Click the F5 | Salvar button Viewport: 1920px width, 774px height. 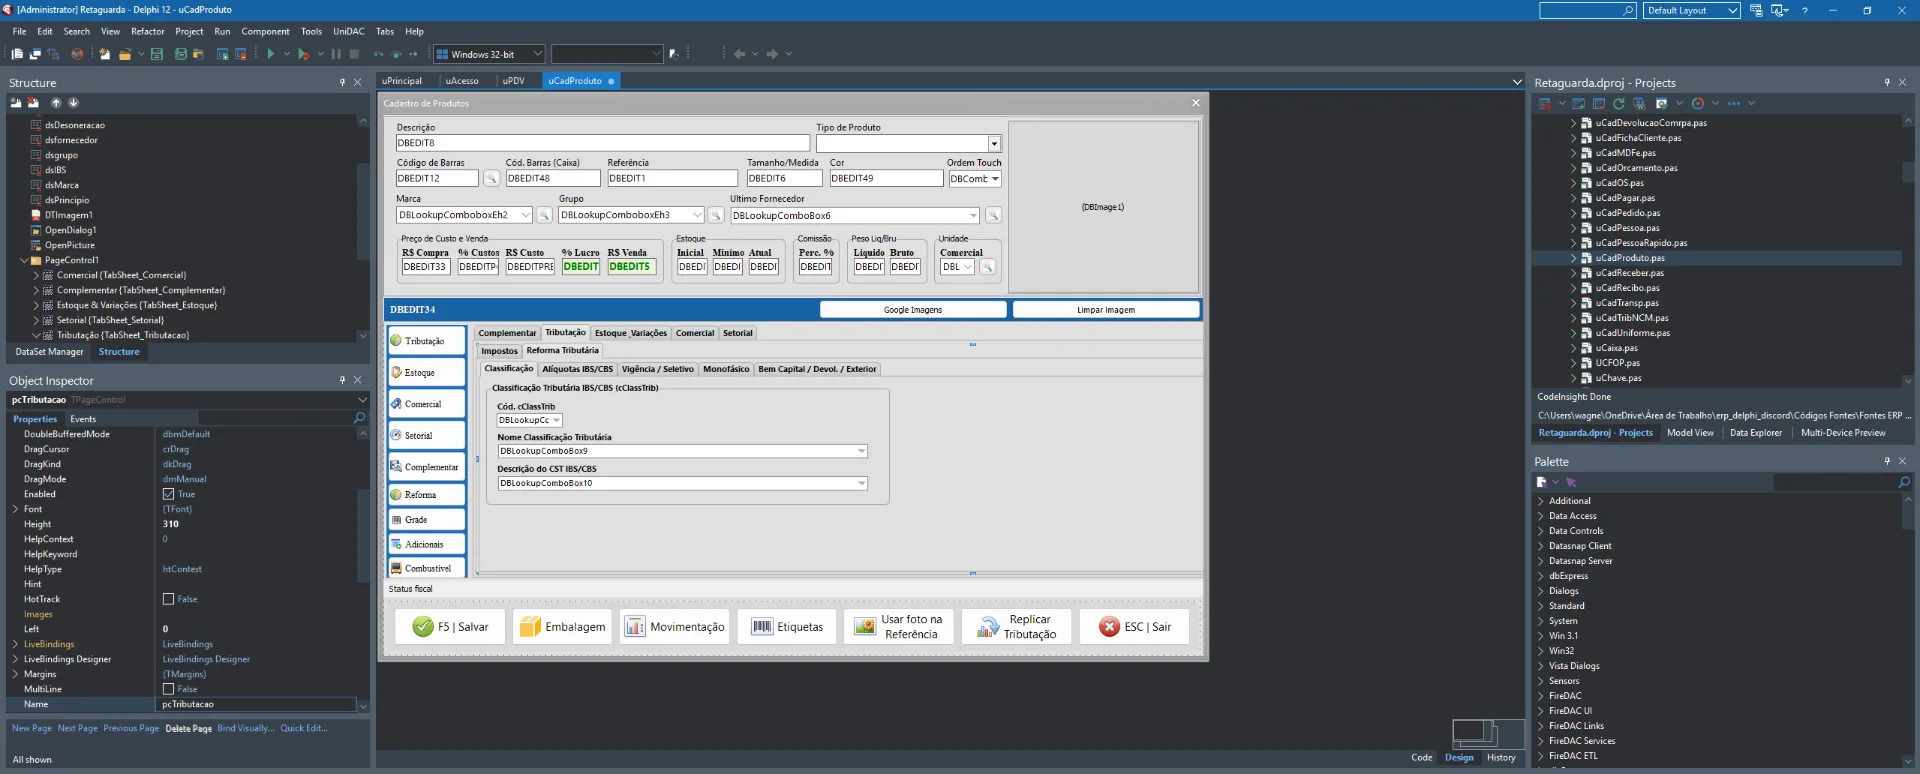tap(451, 627)
